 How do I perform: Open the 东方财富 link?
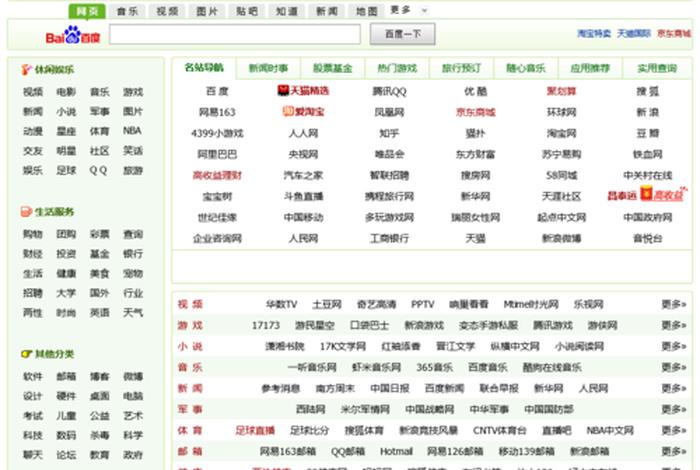coord(475,154)
